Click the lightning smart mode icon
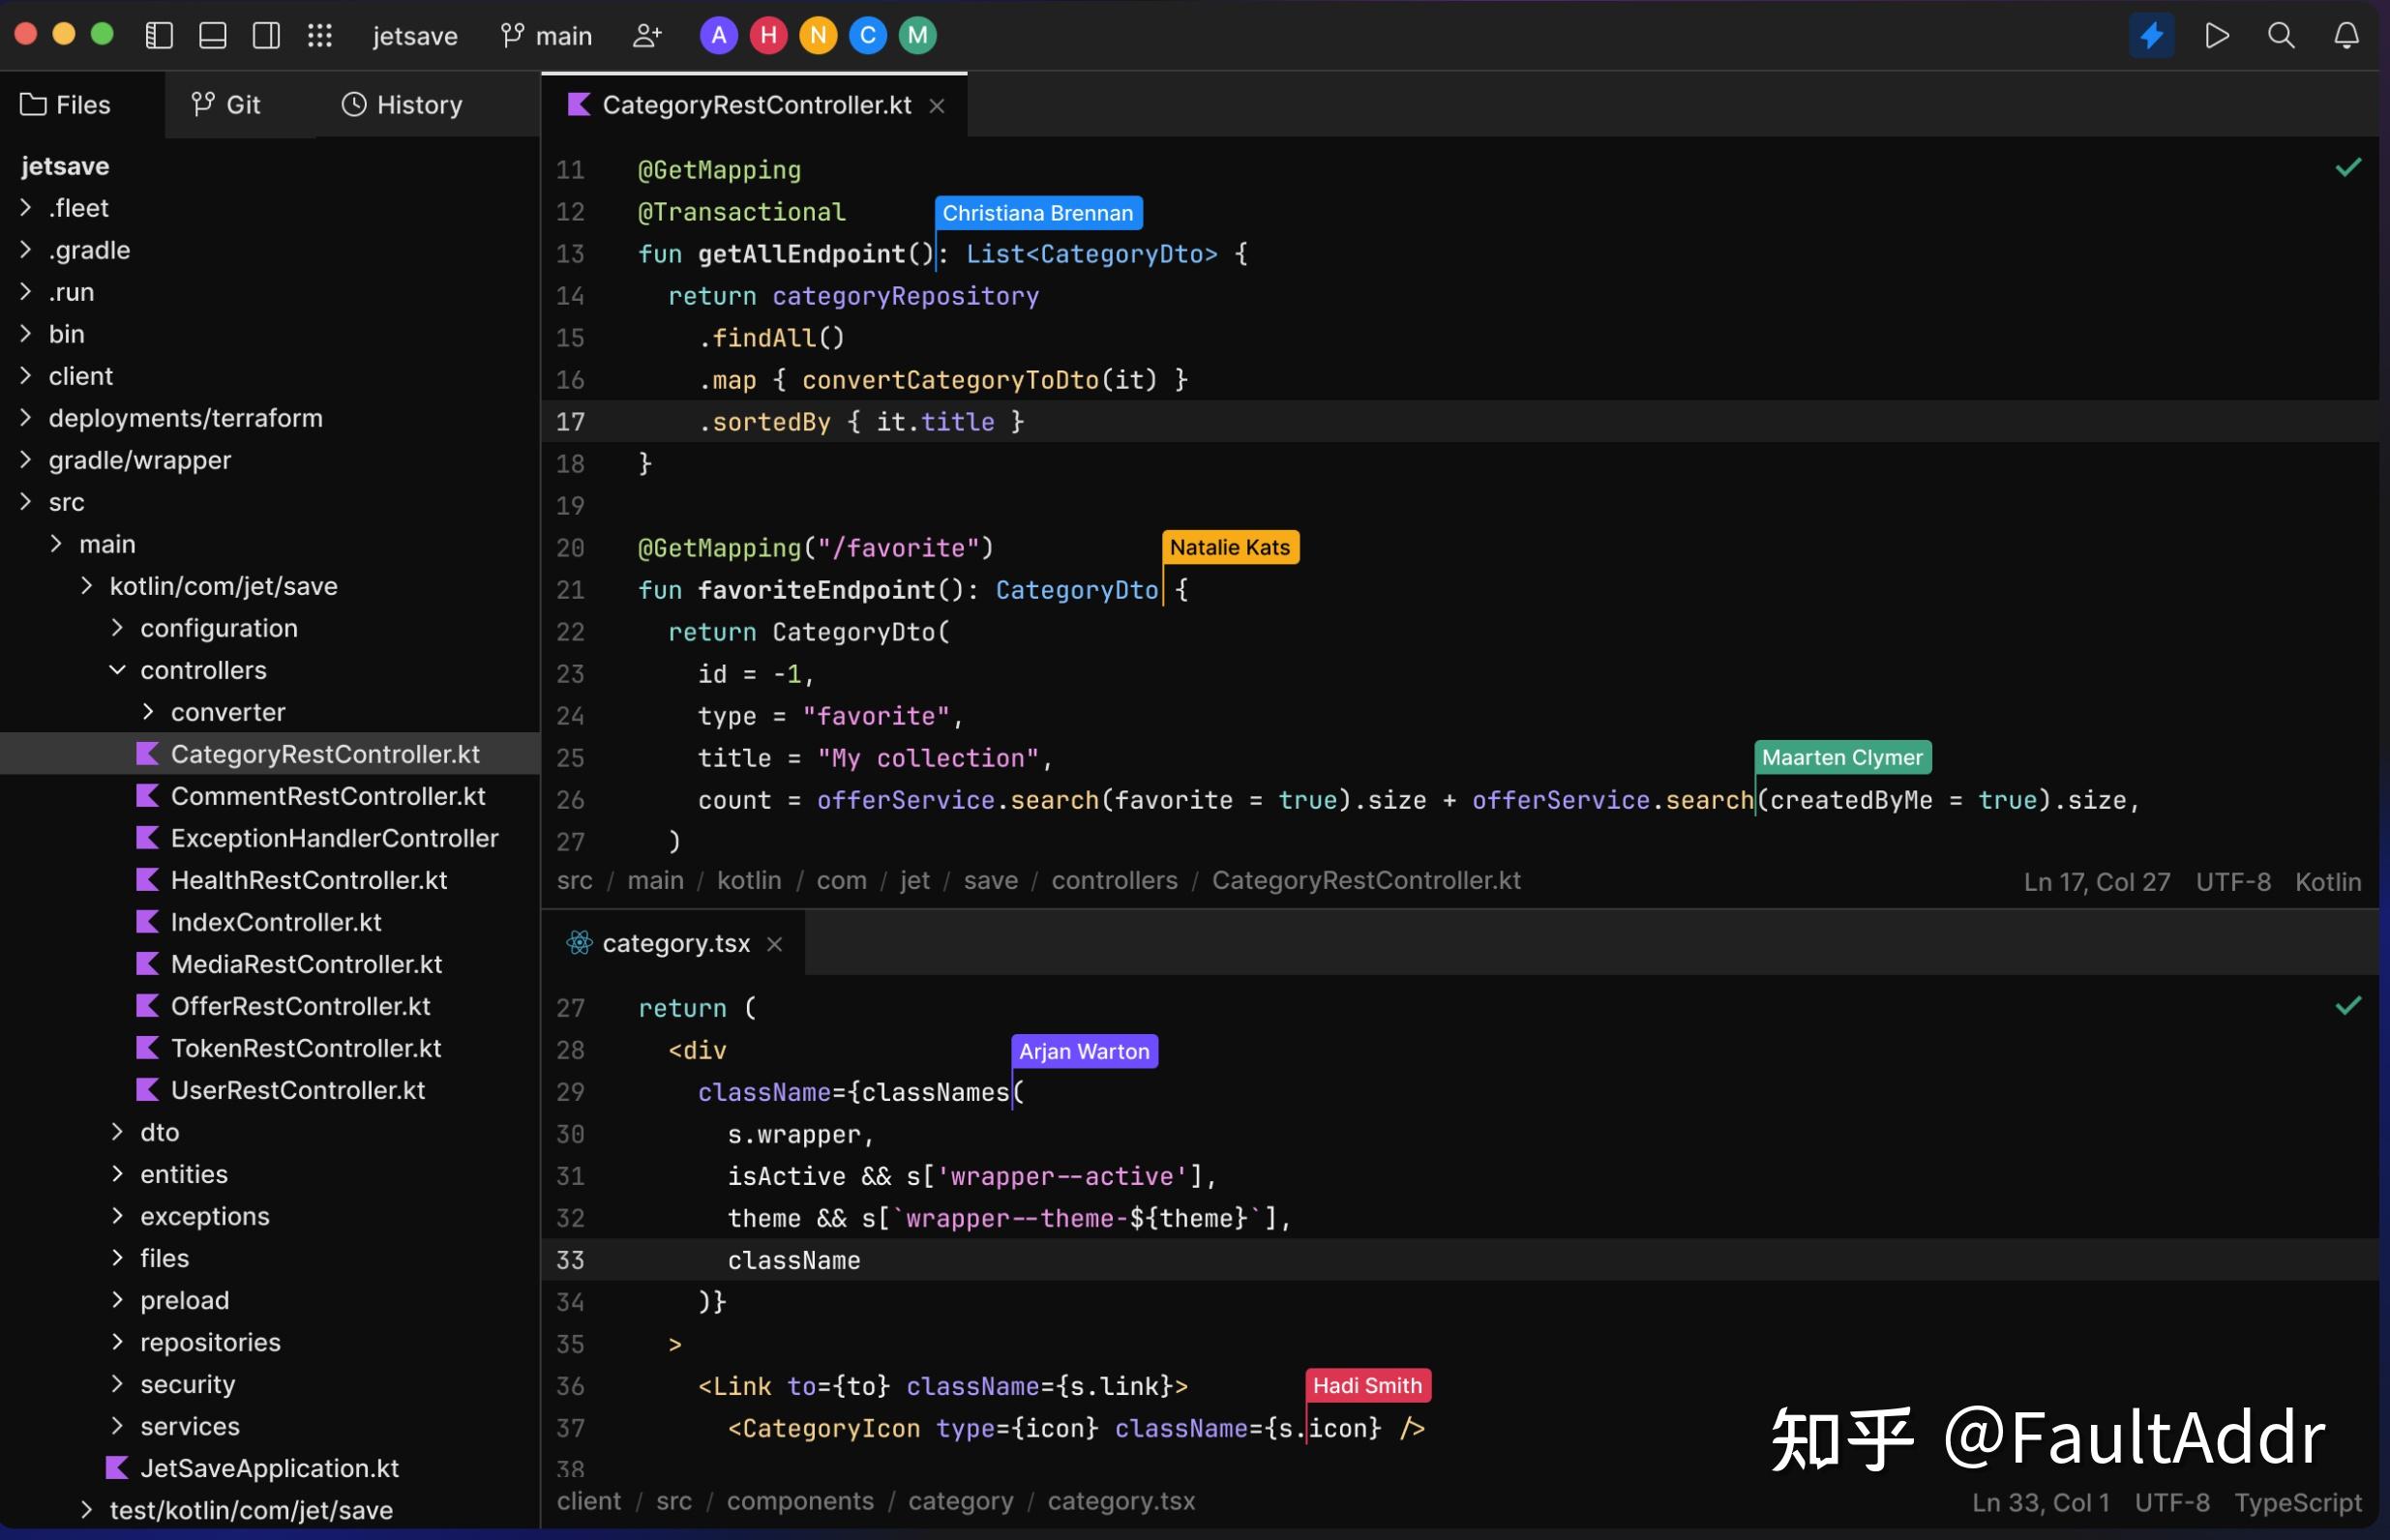2390x1540 pixels. point(2151,35)
